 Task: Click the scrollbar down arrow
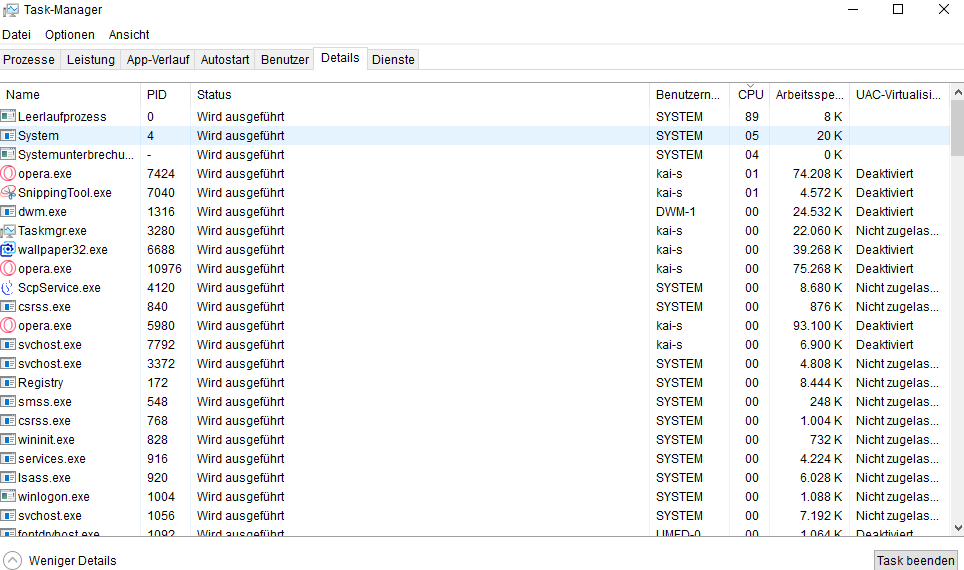(x=957, y=528)
